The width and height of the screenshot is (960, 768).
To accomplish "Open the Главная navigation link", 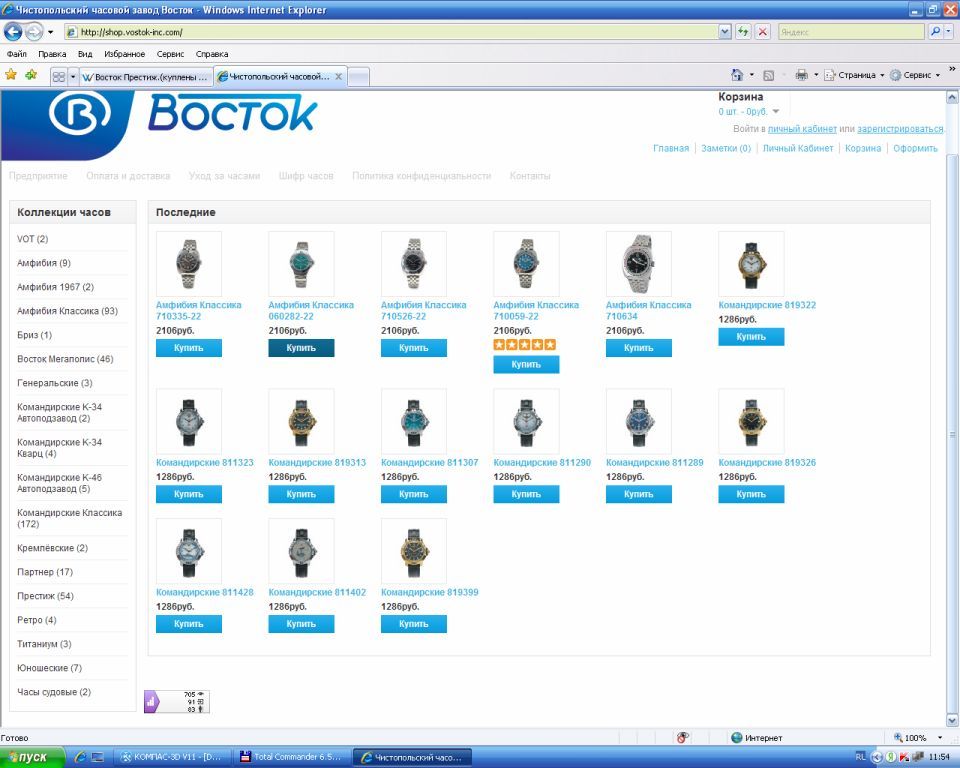I will [x=670, y=148].
